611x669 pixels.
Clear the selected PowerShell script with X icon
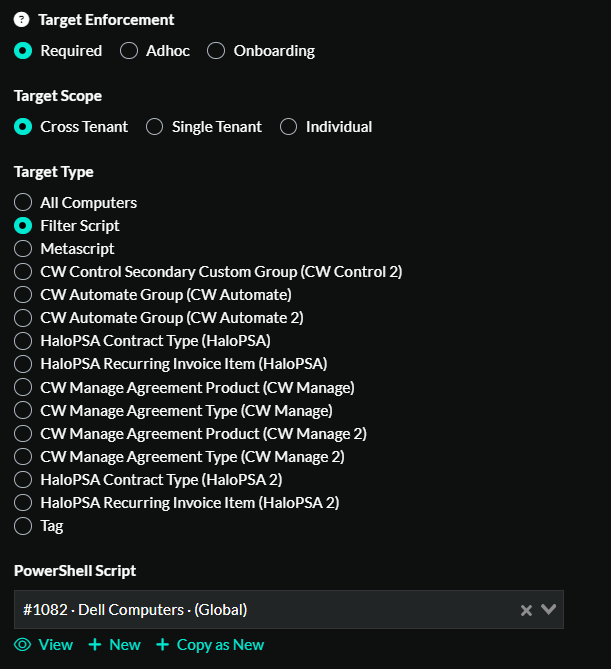click(x=526, y=610)
